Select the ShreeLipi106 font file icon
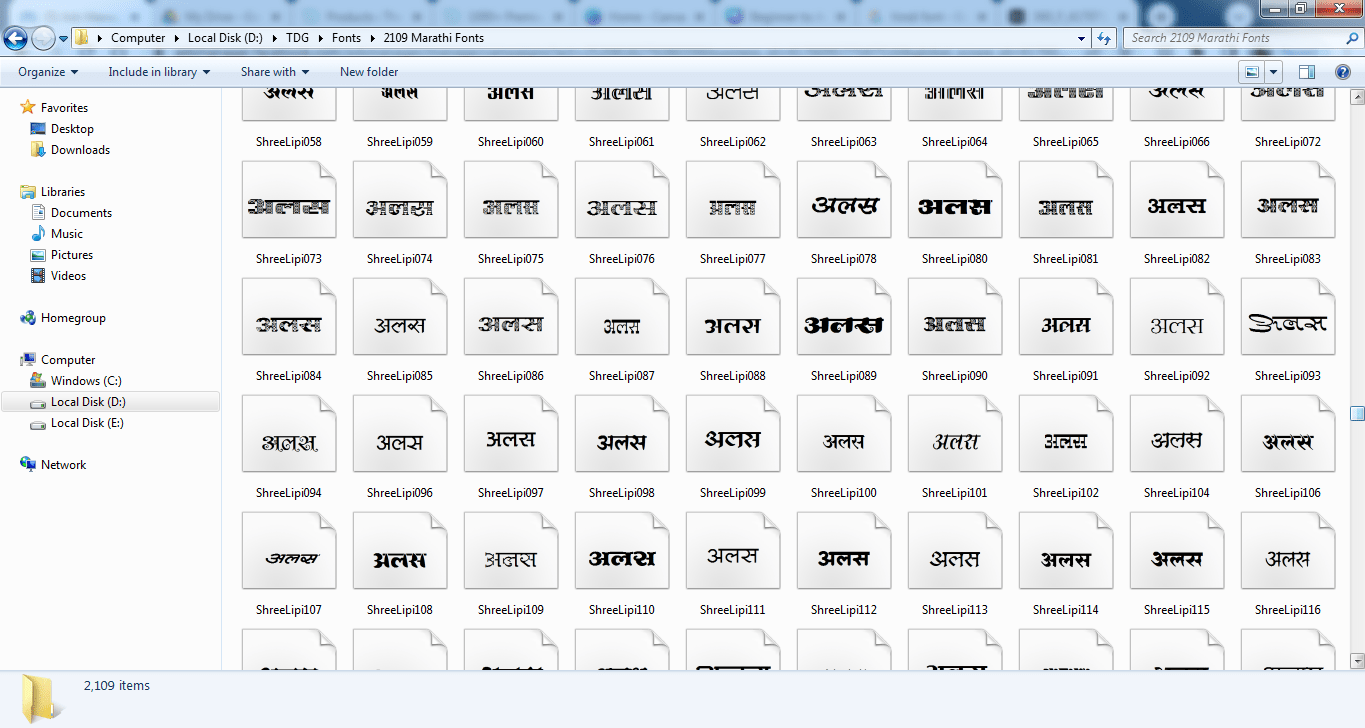 [1288, 434]
